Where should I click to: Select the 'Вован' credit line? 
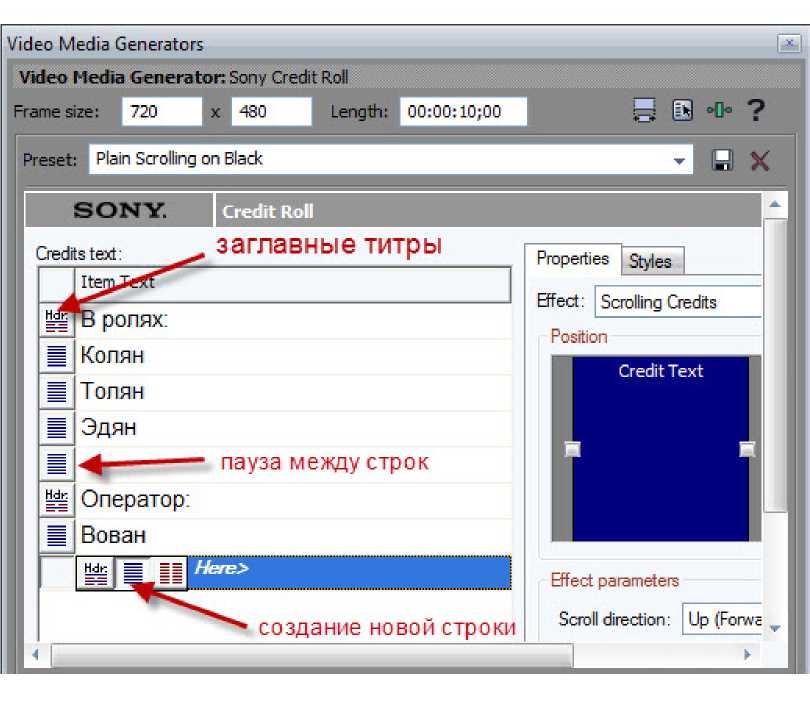293,535
